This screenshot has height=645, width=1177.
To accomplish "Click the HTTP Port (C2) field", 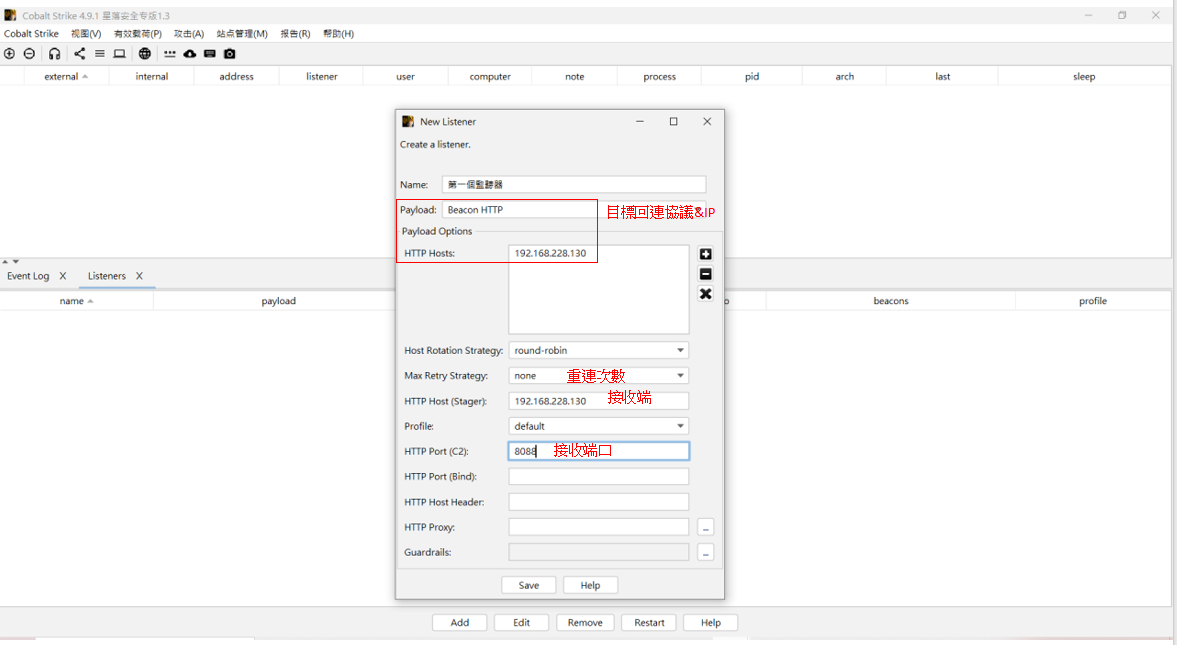I will (x=598, y=451).
